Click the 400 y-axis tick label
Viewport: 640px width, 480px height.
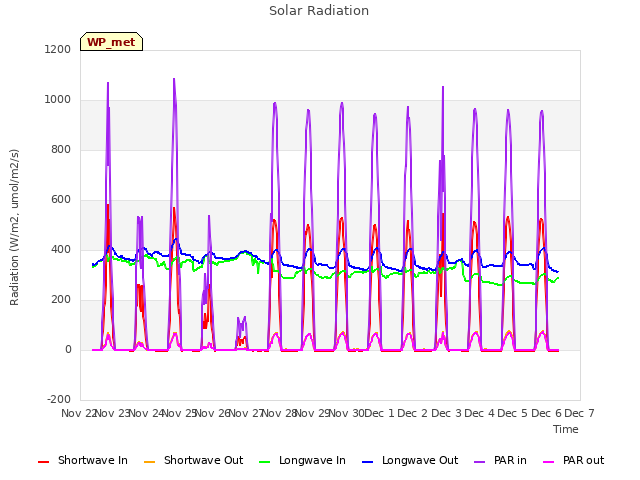[61, 249]
